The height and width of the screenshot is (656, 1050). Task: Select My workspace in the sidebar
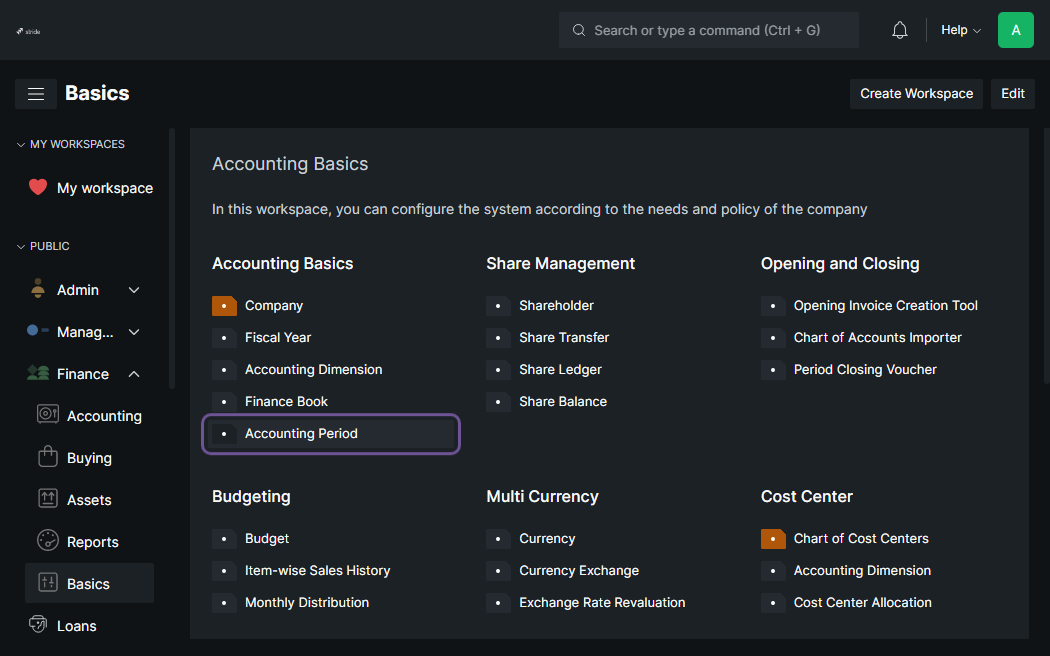pyautogui.click(x=104, y=188)
